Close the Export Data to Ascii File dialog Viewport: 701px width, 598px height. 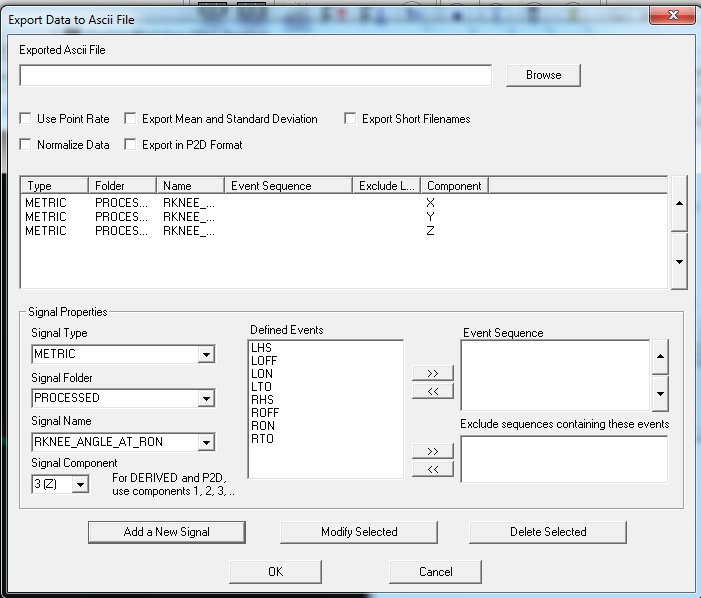point(673,15)
